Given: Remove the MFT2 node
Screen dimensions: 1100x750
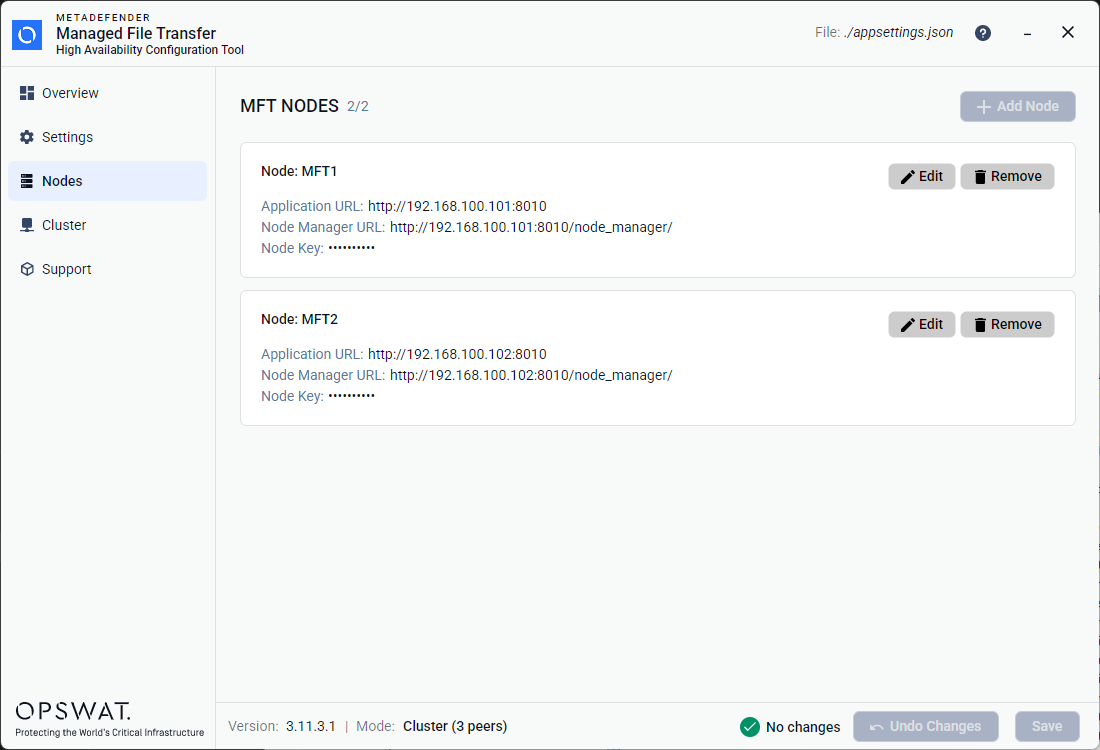Looking at the screenshot, I should (1007, 325).
